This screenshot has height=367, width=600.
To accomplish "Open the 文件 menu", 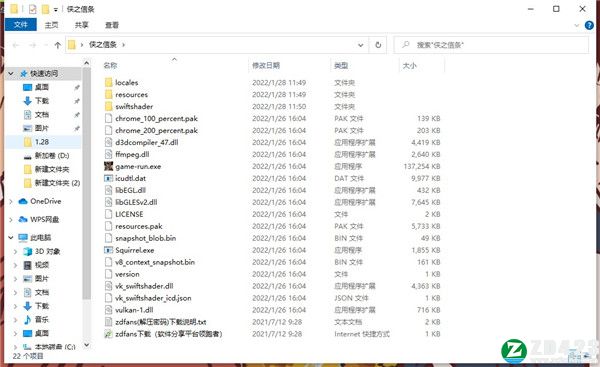I will click(21, 25).
